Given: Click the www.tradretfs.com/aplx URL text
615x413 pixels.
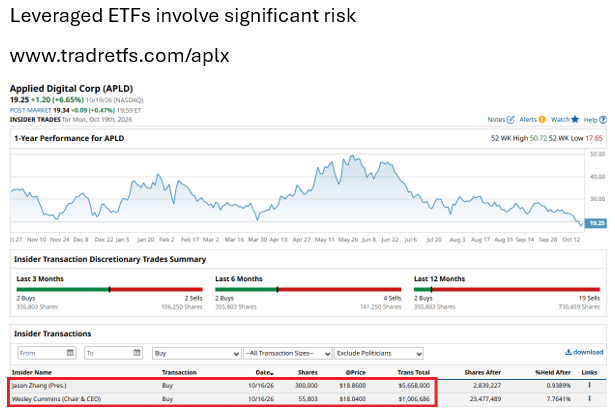Looking at the screenshot, I should pos(120,56).
